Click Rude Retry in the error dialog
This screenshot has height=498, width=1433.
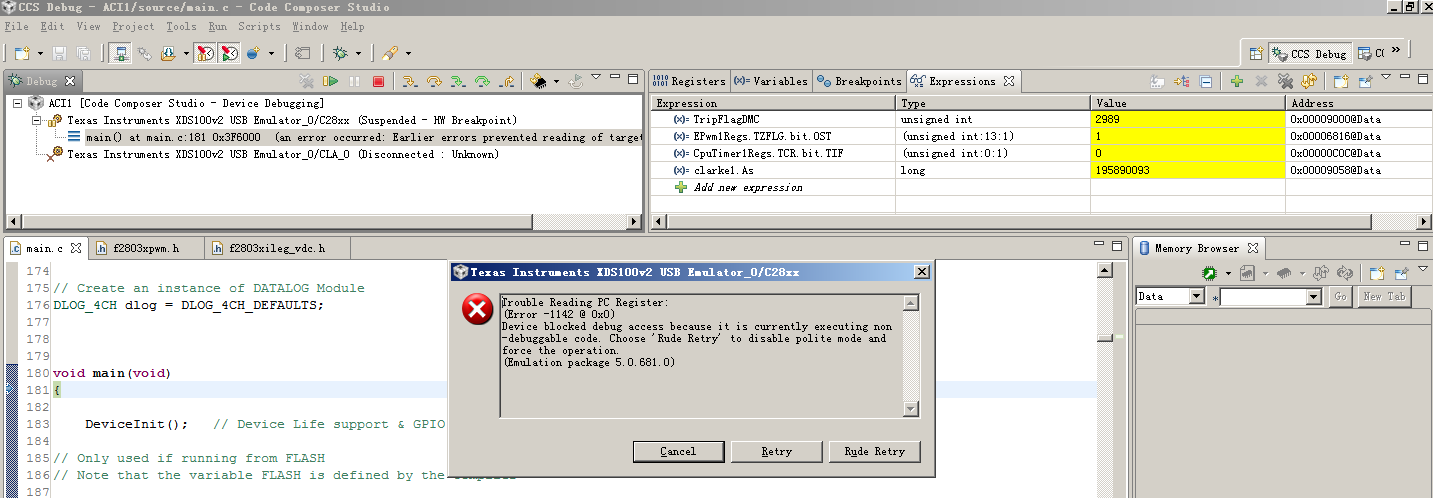(x=874, y=452)
